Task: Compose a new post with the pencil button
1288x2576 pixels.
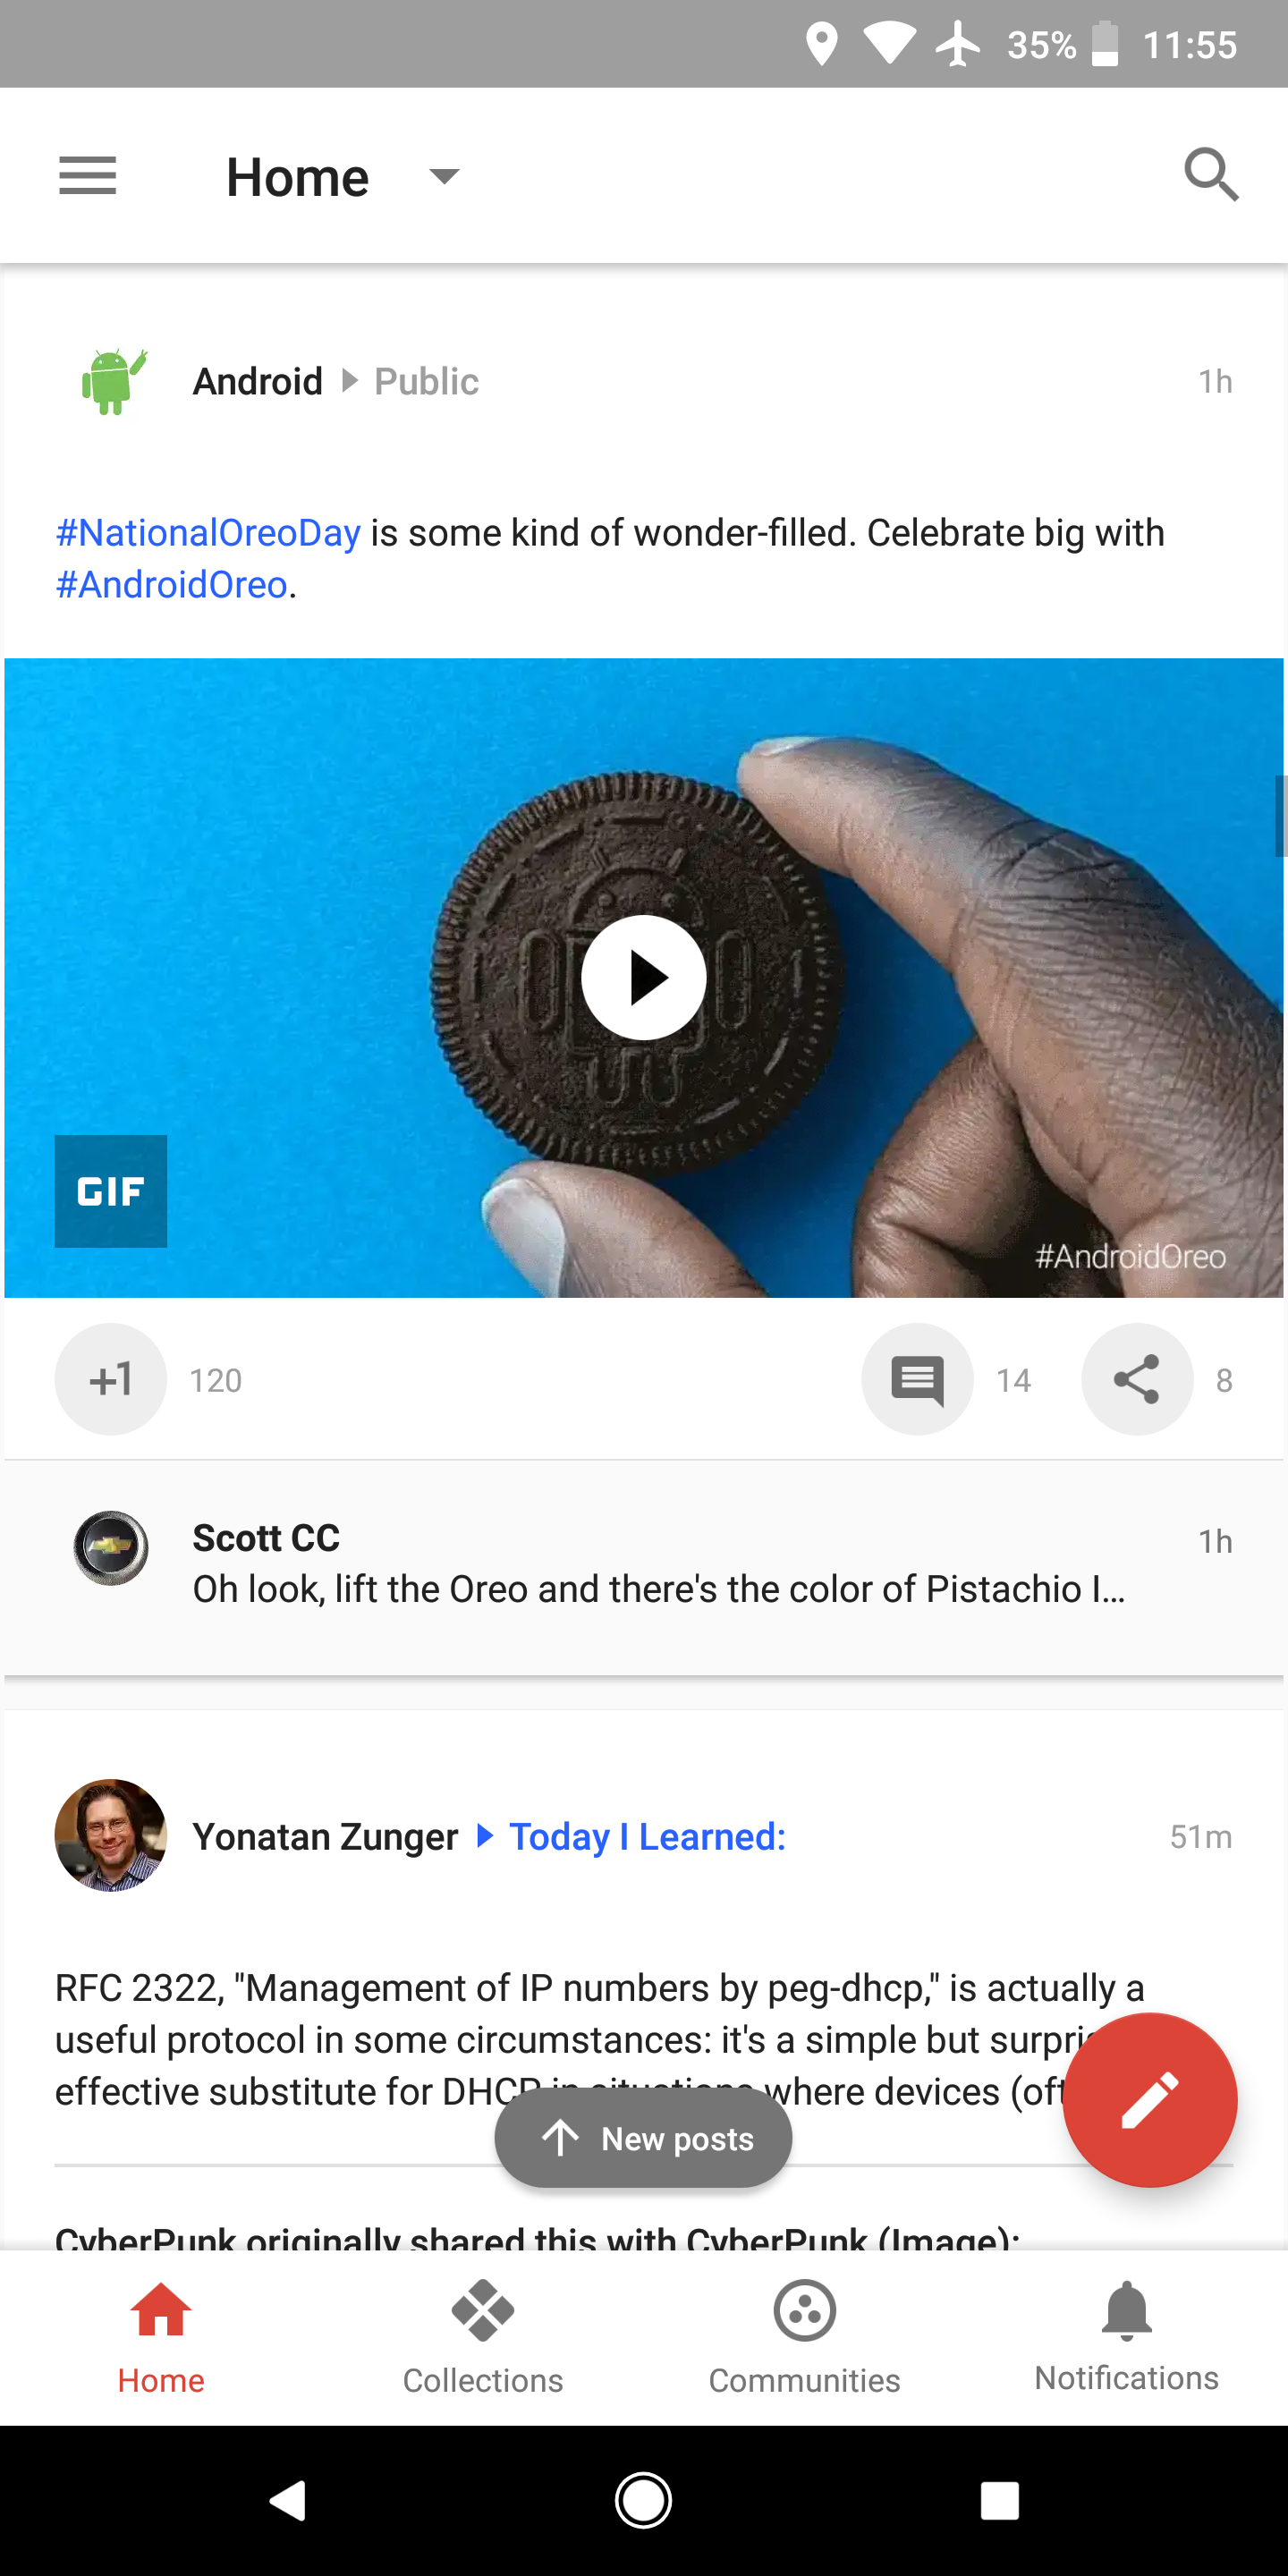Action: click(x=1150, y=2100)
